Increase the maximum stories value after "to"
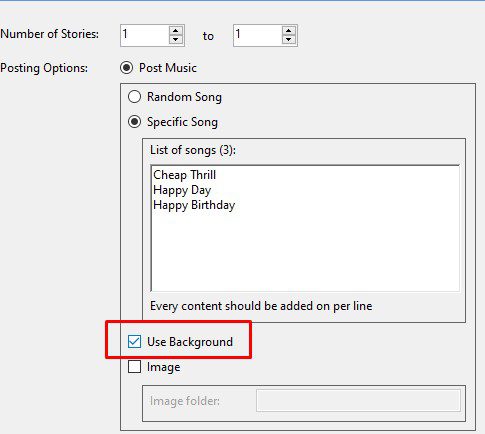Image resolution: width=485 pixels, height=434 pixels. (289, 31)
